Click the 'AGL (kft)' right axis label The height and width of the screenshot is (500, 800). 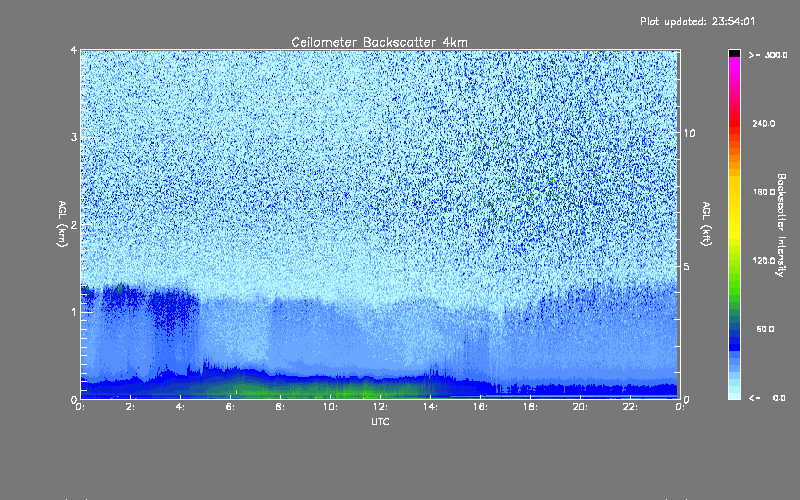(706, 224)
